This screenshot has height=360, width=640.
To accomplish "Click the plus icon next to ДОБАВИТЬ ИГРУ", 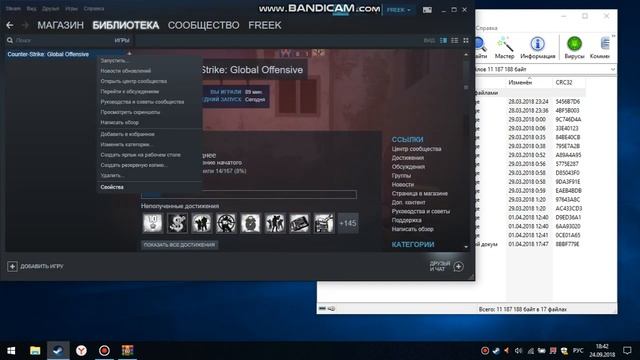I will [x=12, y=267].
